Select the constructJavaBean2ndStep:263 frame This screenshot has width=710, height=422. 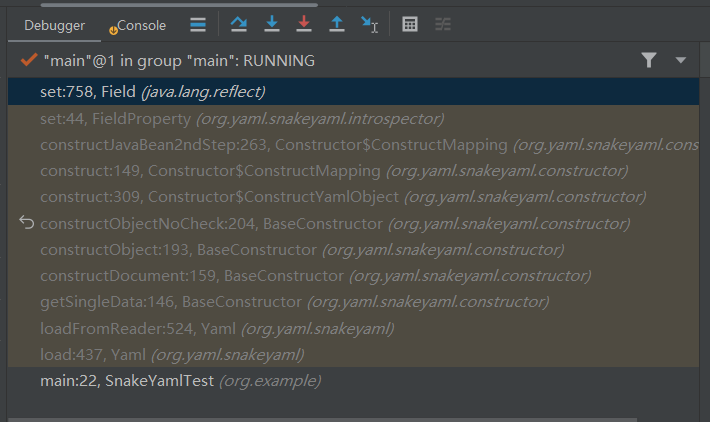pyautogui.click(x=274, y=145)
